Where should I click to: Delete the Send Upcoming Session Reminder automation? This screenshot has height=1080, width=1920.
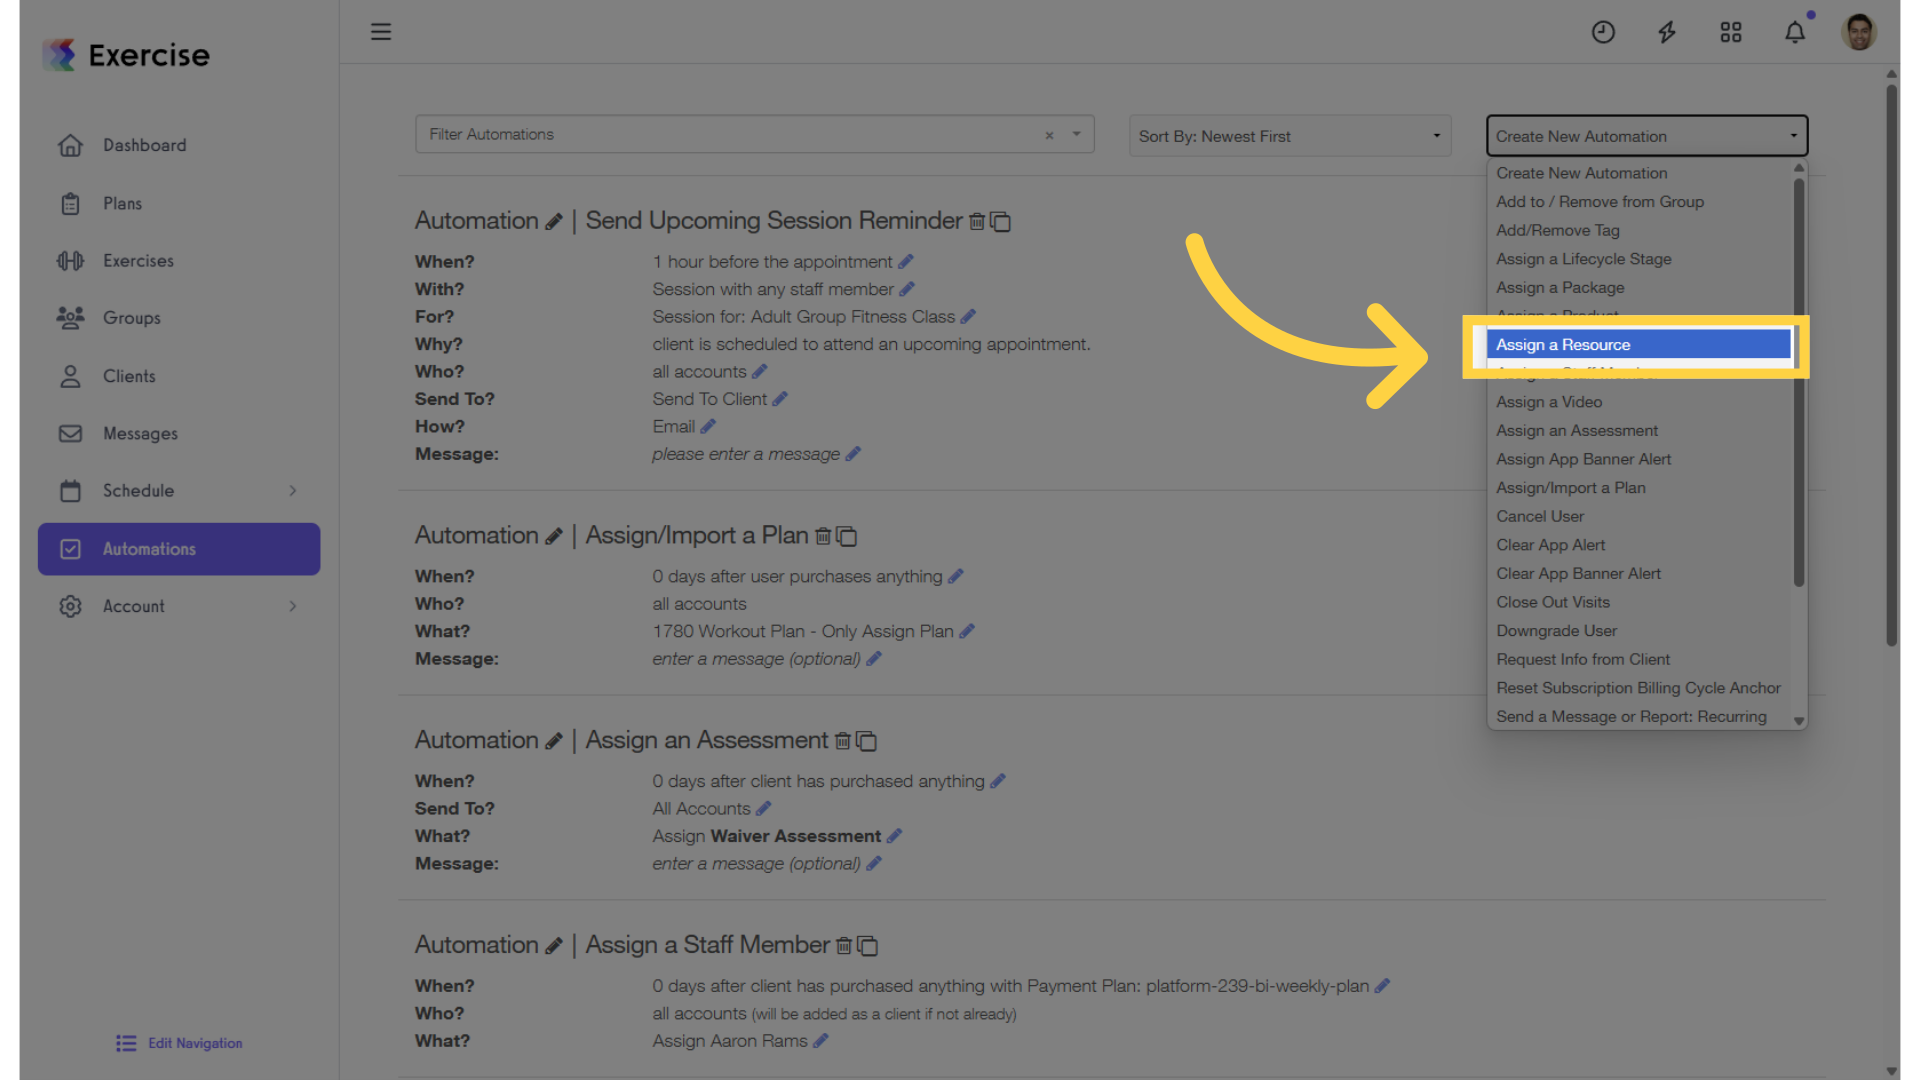pos(977,222)
